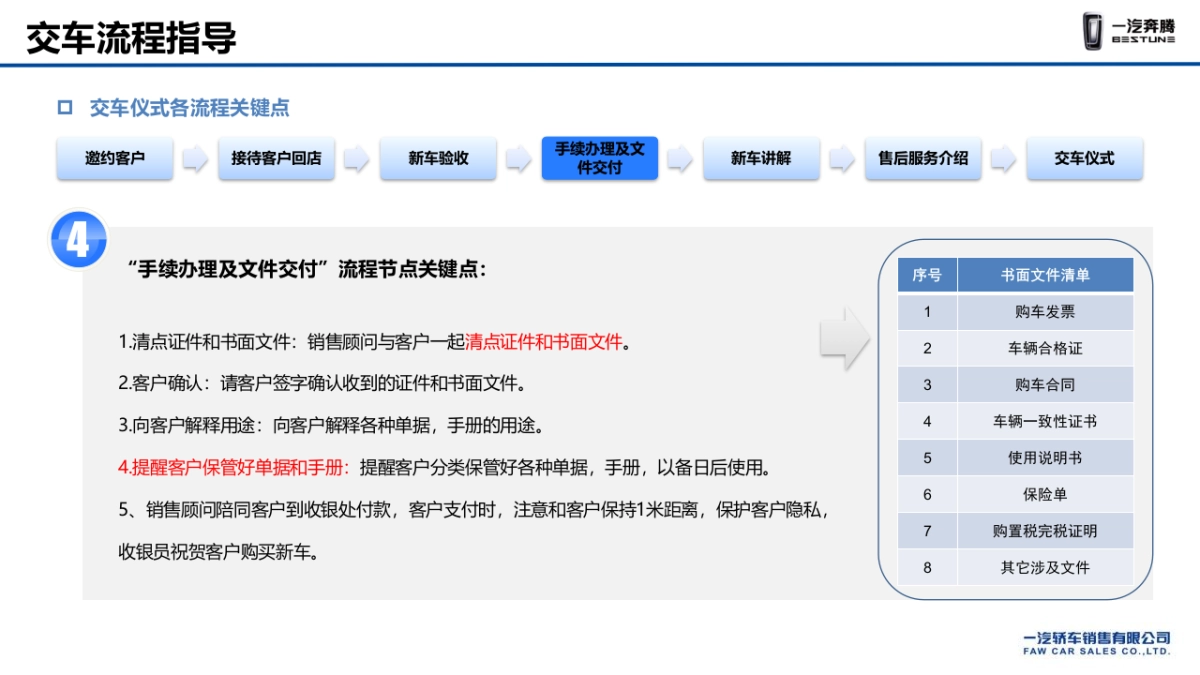Click the 接待客户回店 step box
1200x675 pixels.
275,159
